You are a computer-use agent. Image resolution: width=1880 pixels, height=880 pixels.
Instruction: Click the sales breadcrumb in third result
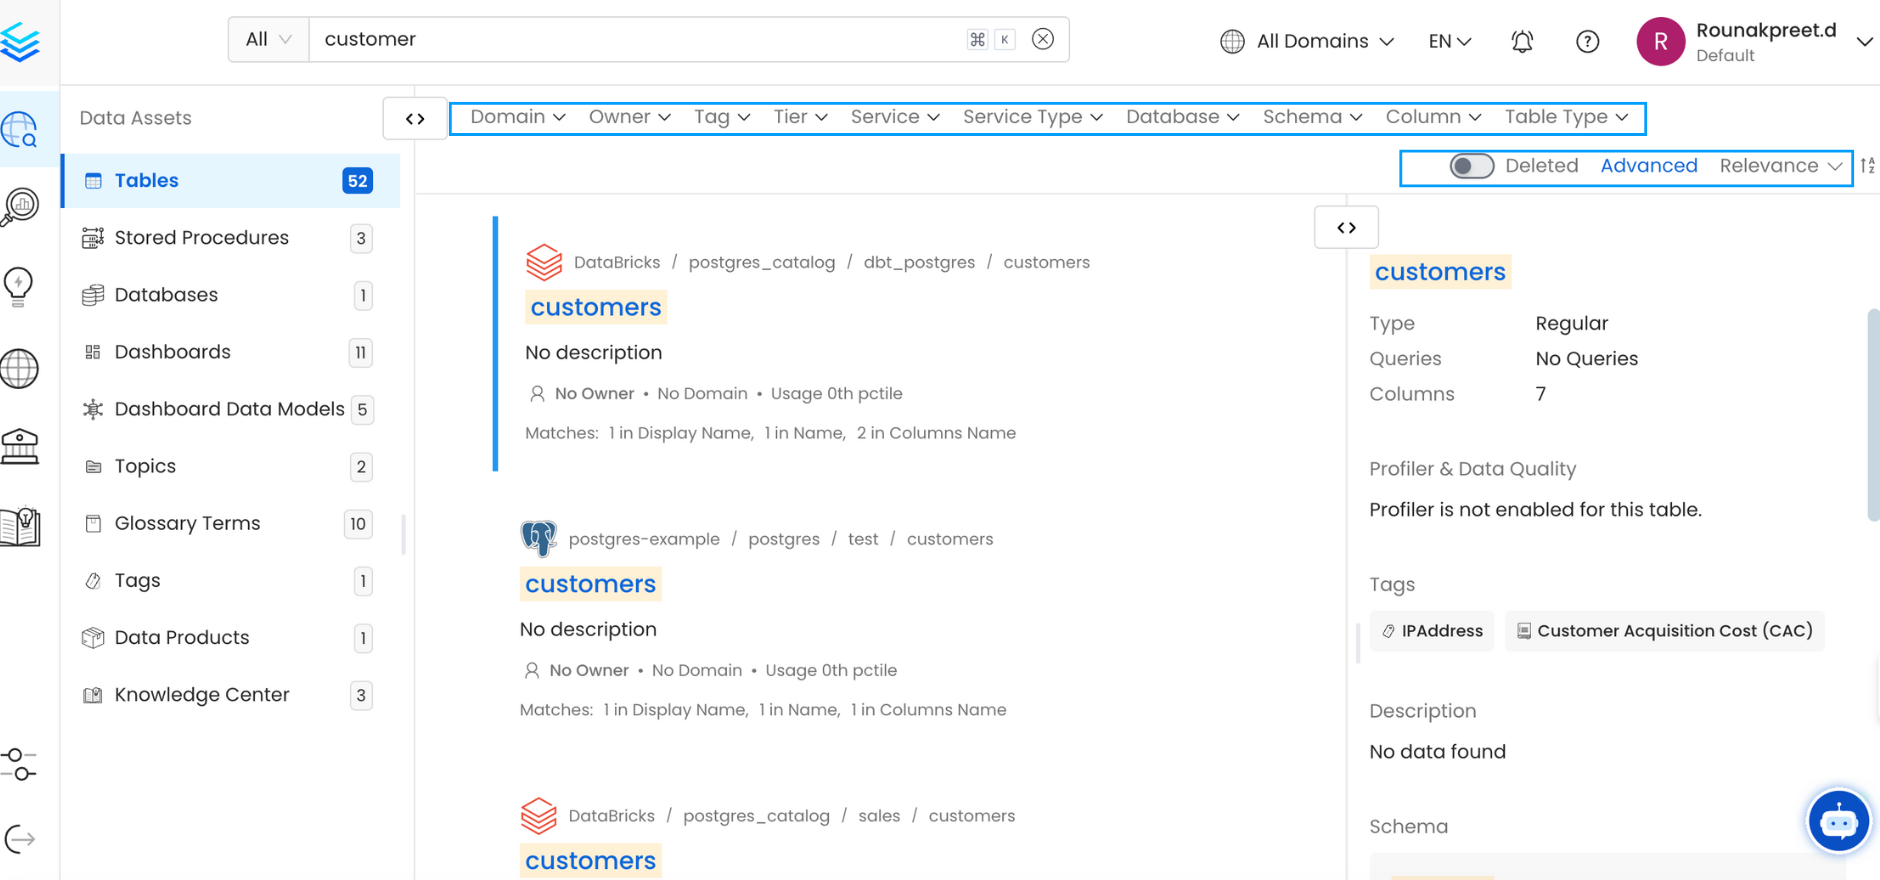tap(878, 816)
